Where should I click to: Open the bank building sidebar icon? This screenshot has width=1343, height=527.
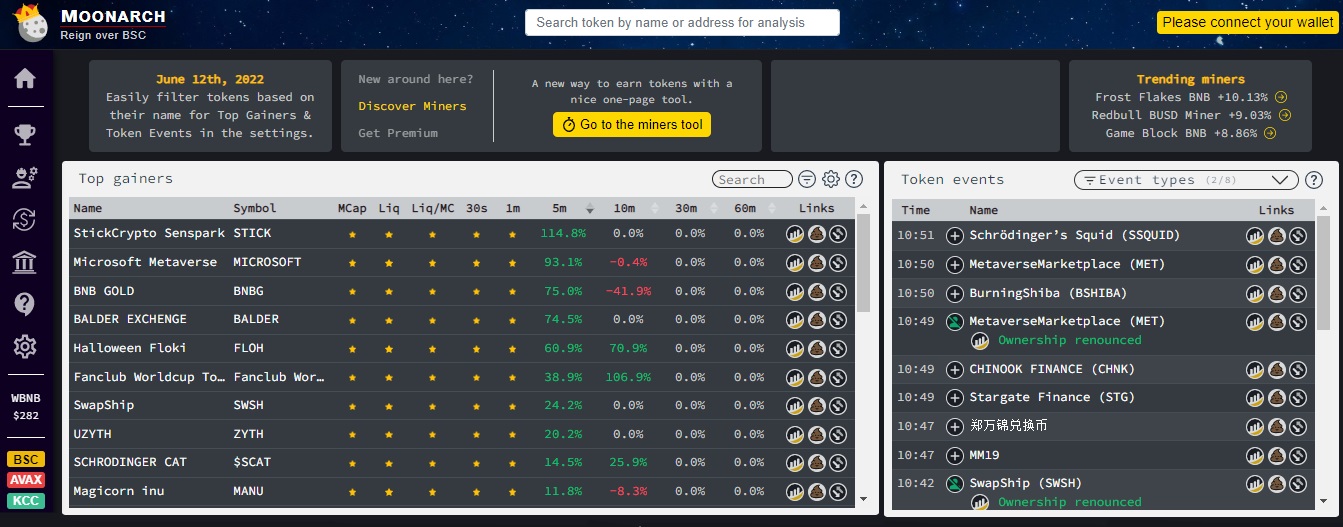click(x=25, y=262)
